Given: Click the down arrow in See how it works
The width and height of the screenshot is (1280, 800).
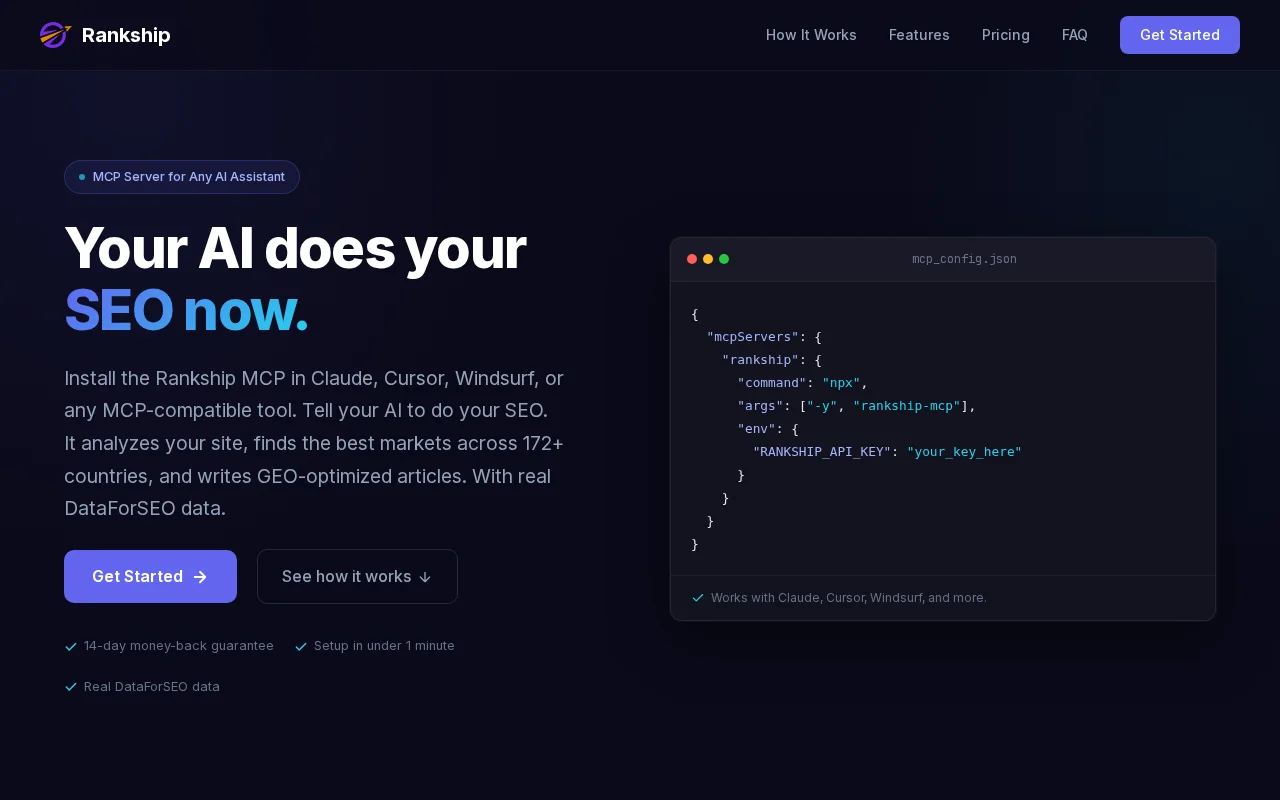Looking at the screenshot, I should pos(425,577).
